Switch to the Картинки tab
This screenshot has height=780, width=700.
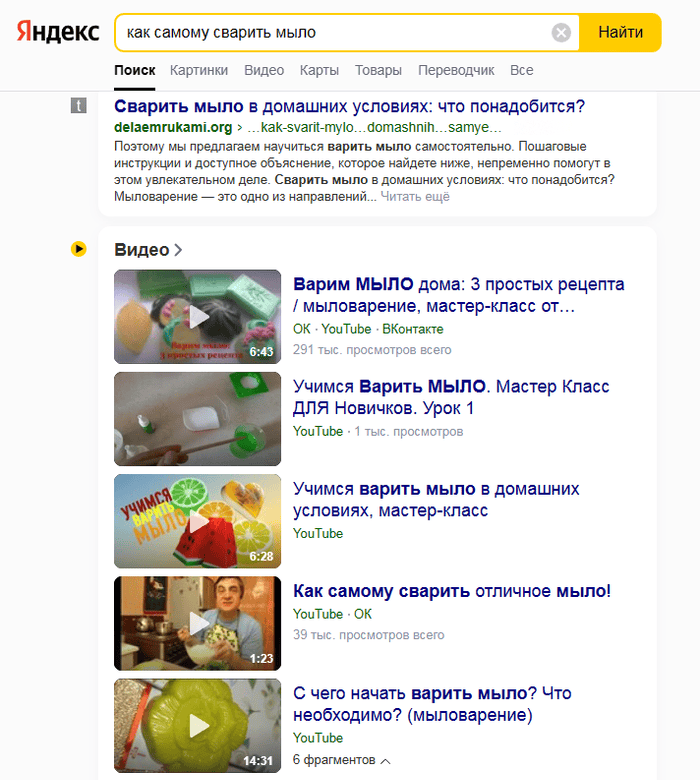click(199, 70)
